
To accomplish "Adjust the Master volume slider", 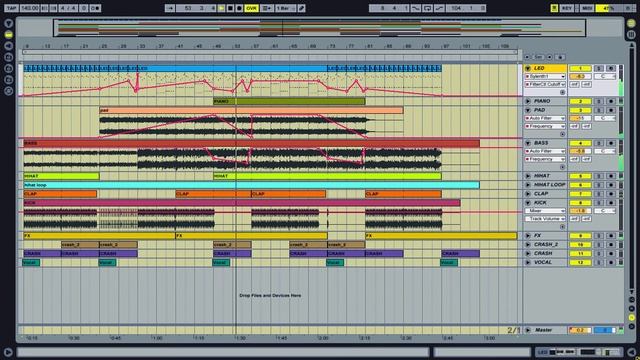I will click(580, 330).
